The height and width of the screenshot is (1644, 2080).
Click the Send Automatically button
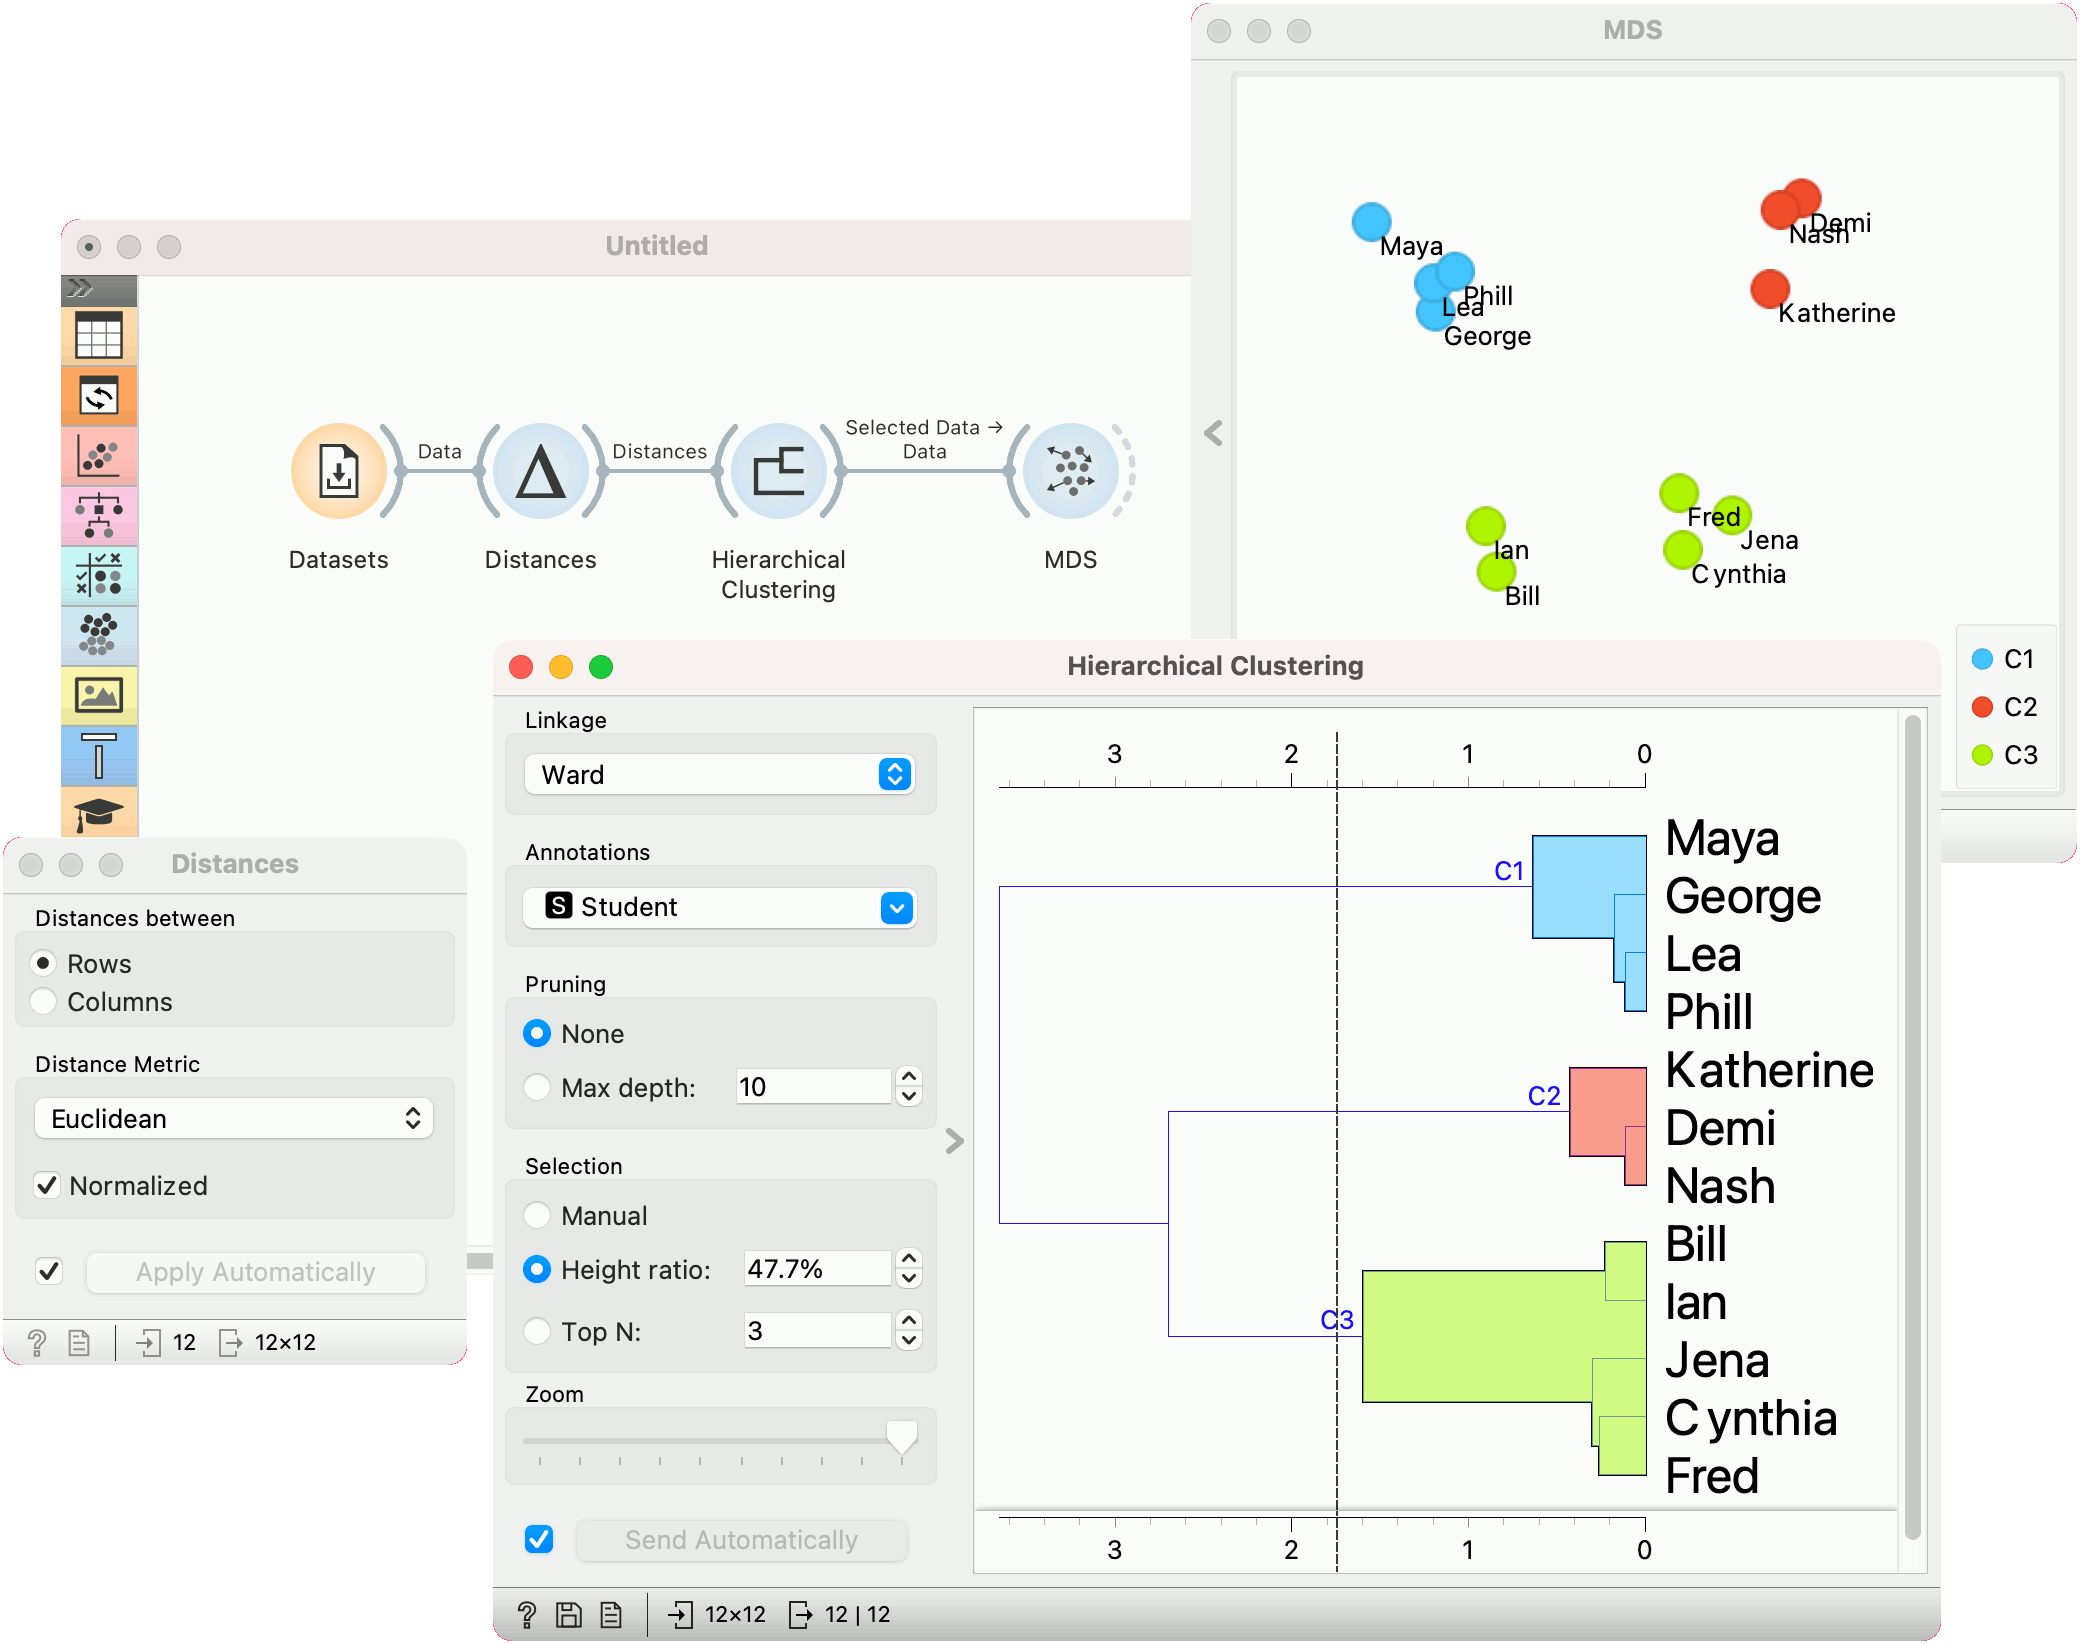coord(741,1540)
